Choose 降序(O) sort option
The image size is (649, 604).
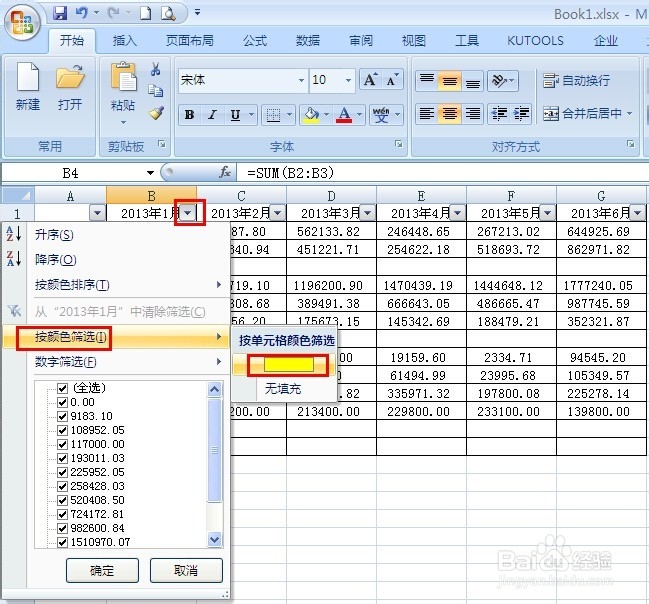coord(116,260)
